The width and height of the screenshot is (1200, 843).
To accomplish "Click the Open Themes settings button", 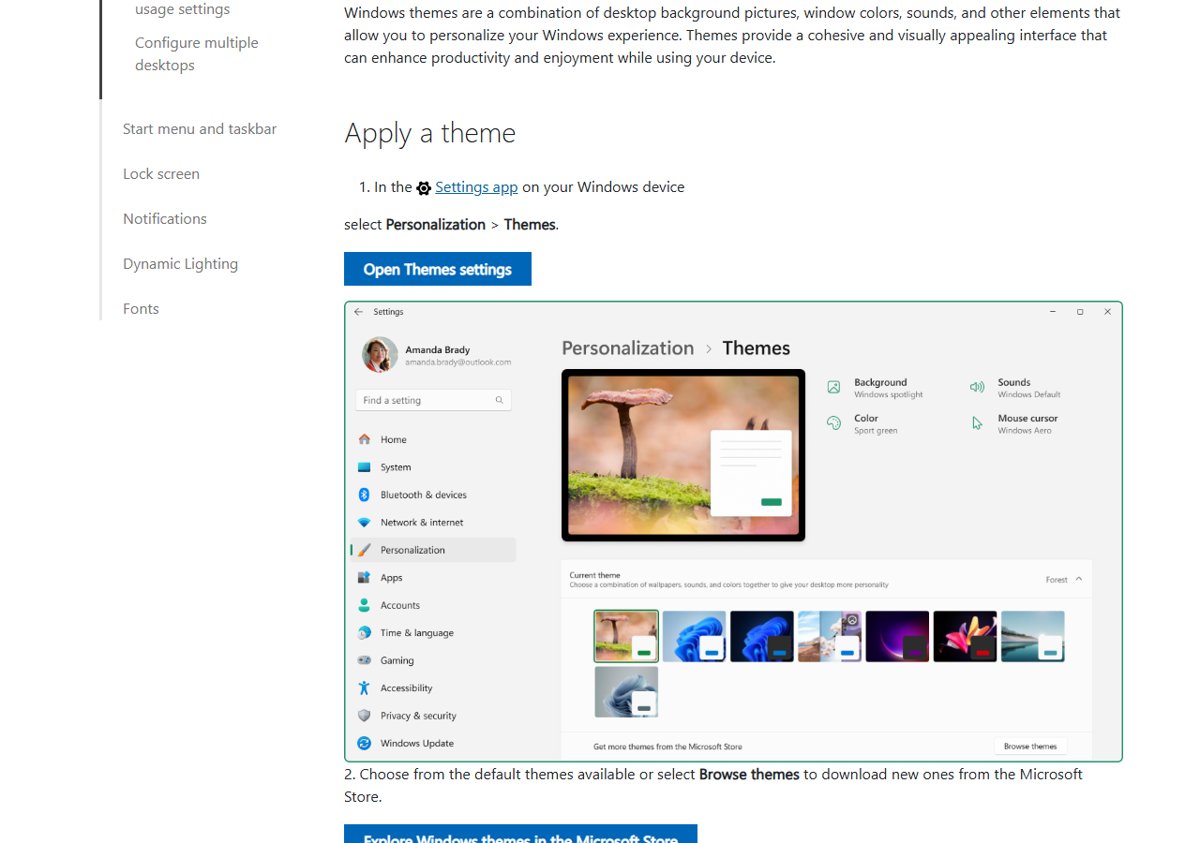I will coord(437,269).
